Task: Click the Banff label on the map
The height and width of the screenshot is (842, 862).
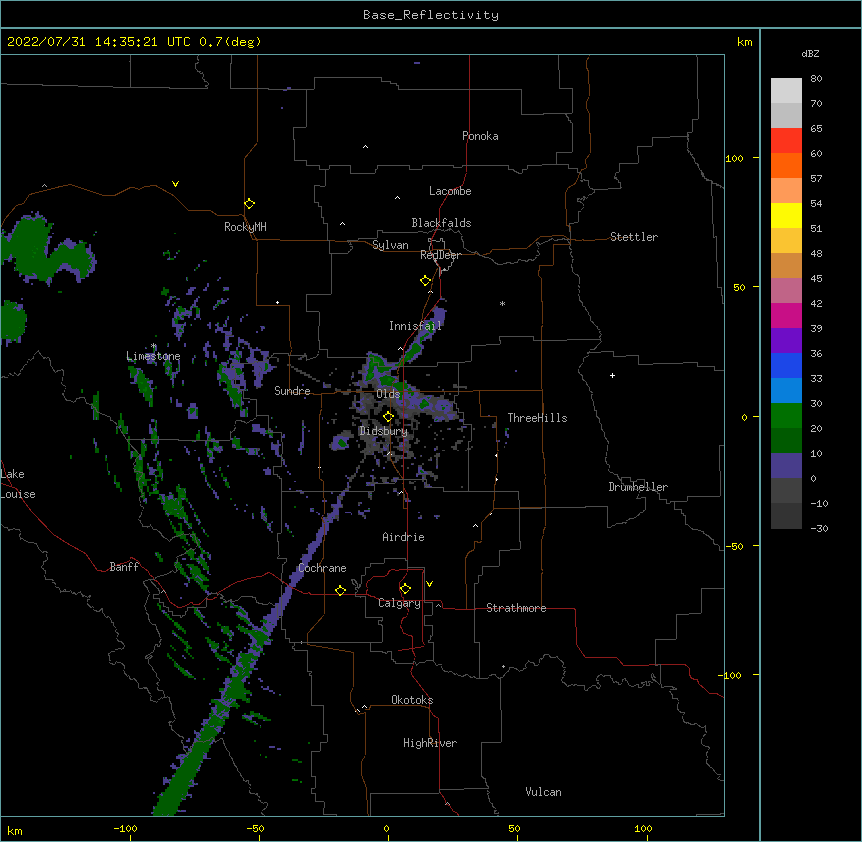Action: pyautogui.click(x=124, y=567)
